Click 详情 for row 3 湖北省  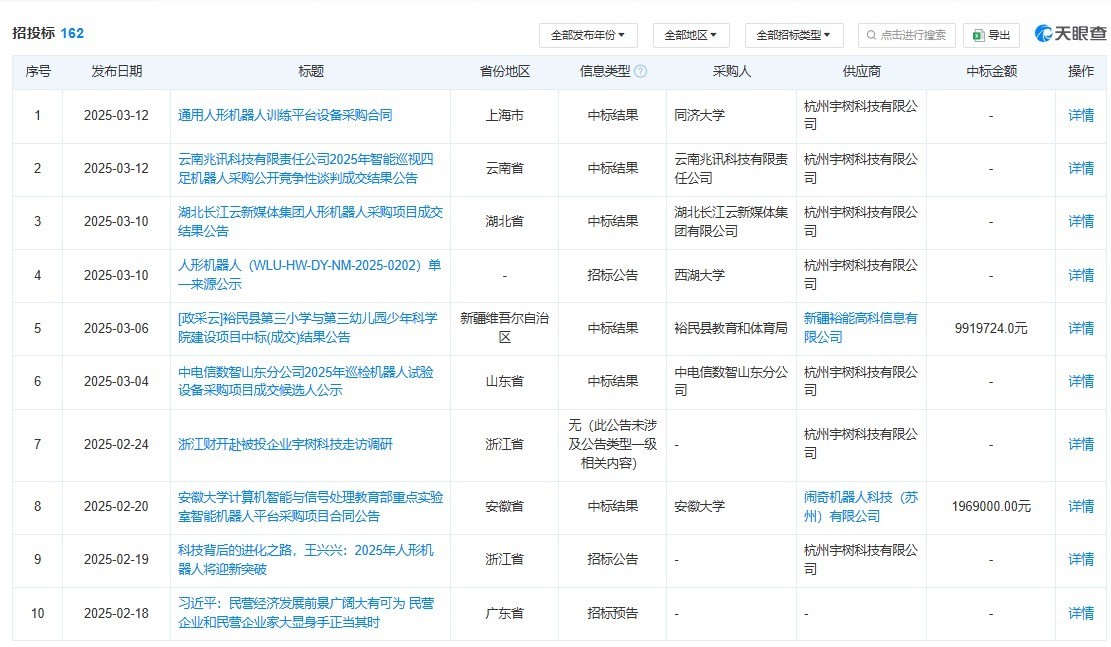1081,222
